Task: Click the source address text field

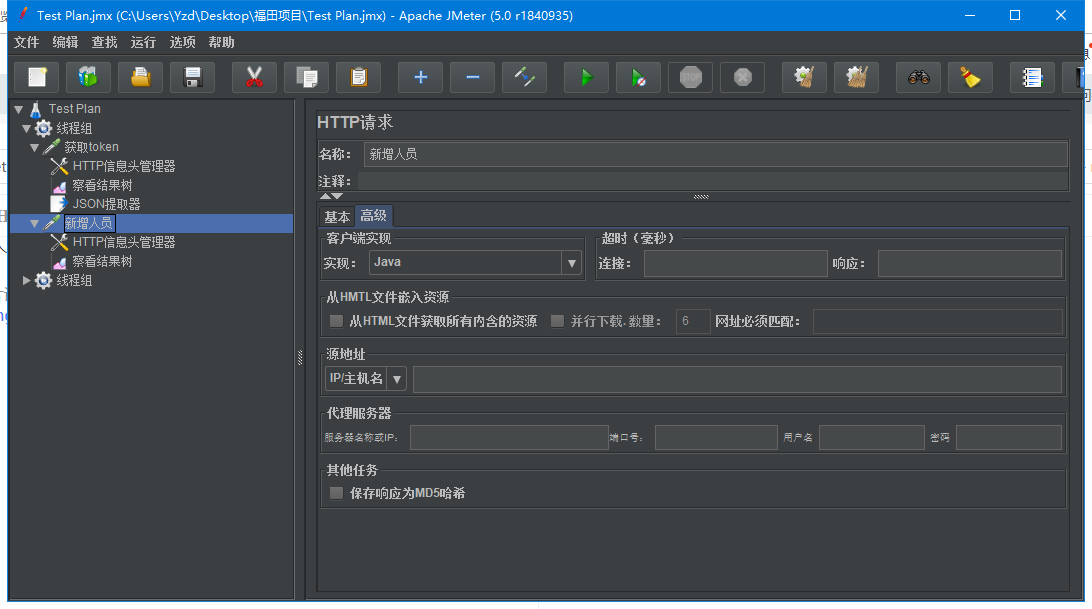Action: point(738,379)
